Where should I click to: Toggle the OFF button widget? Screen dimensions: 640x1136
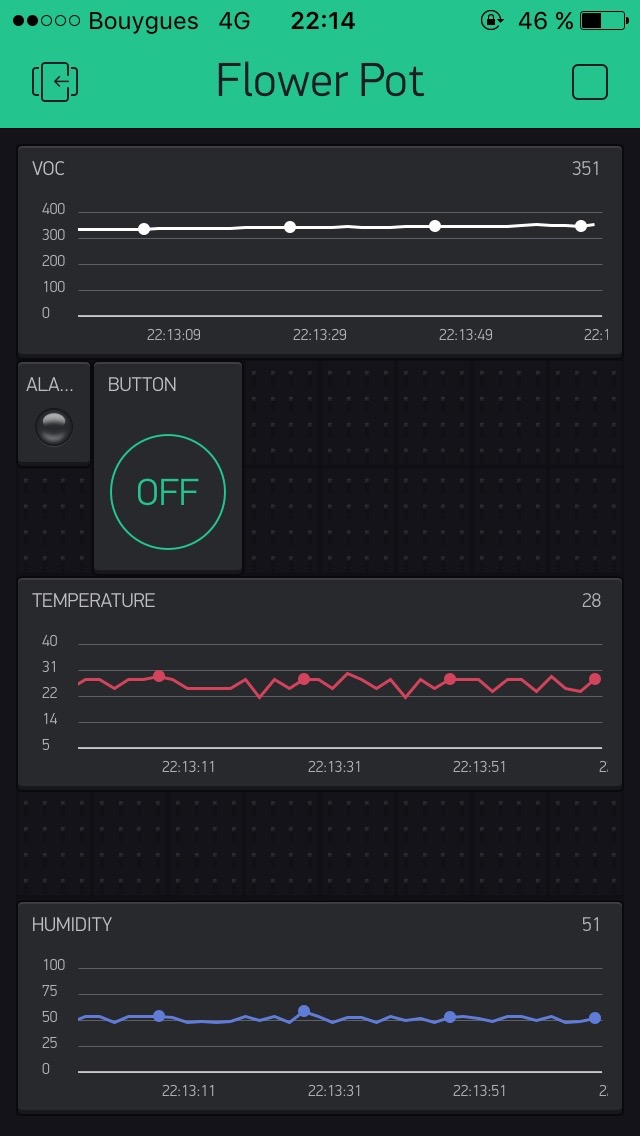(x=168, y=492)
